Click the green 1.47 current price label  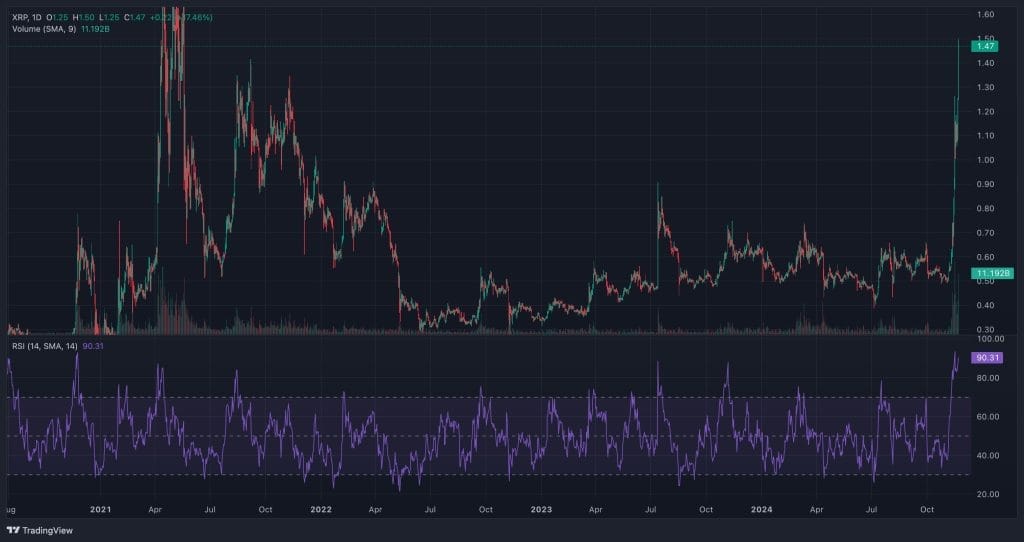[984, 46]
